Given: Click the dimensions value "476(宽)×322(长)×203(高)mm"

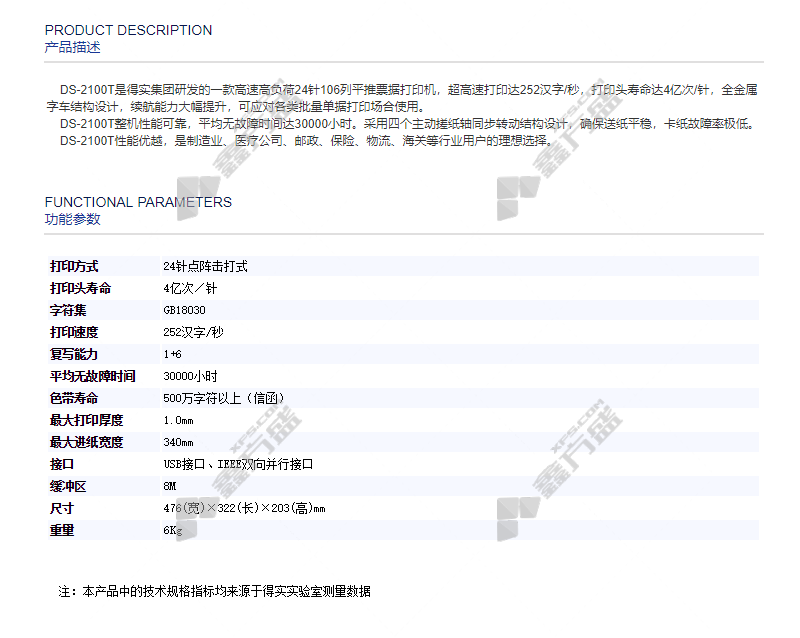Looking at the screenshot, I should tap(244, 508).
